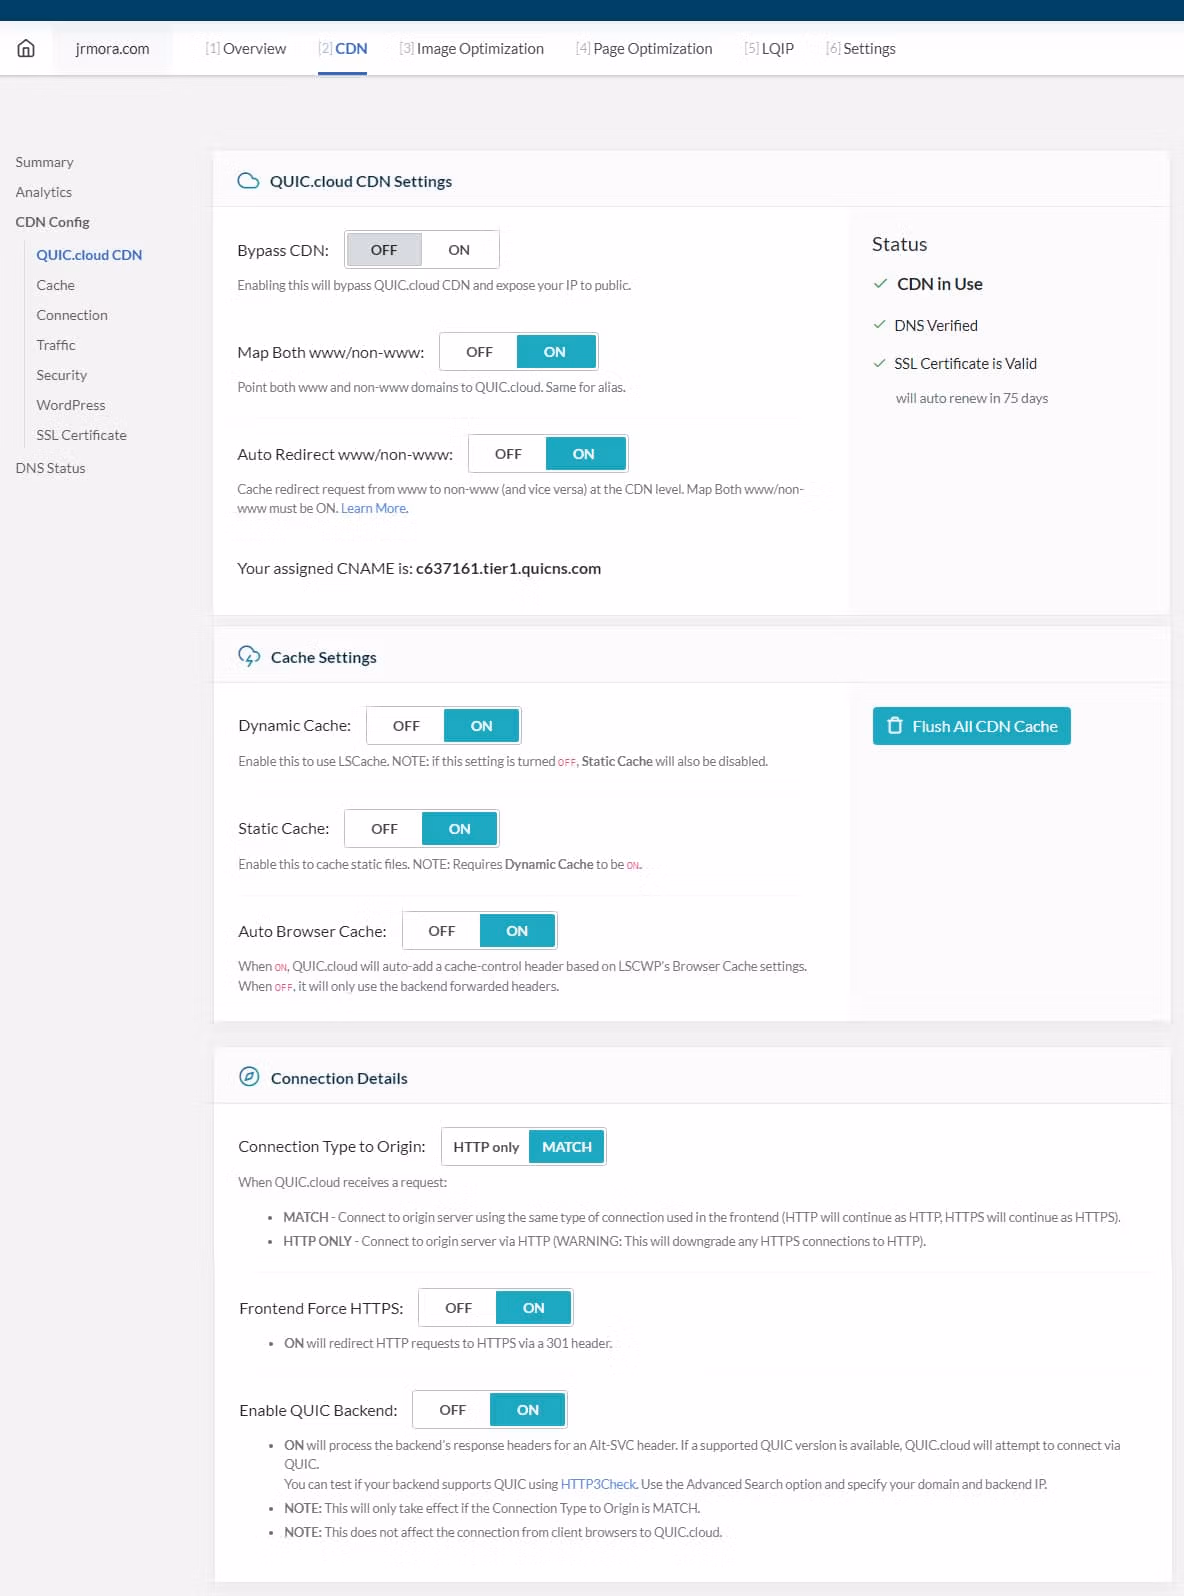Open Traffic in the sidebar
Image resolution: width=1184 pixels, height=1596 pixels.
(56, 345)
